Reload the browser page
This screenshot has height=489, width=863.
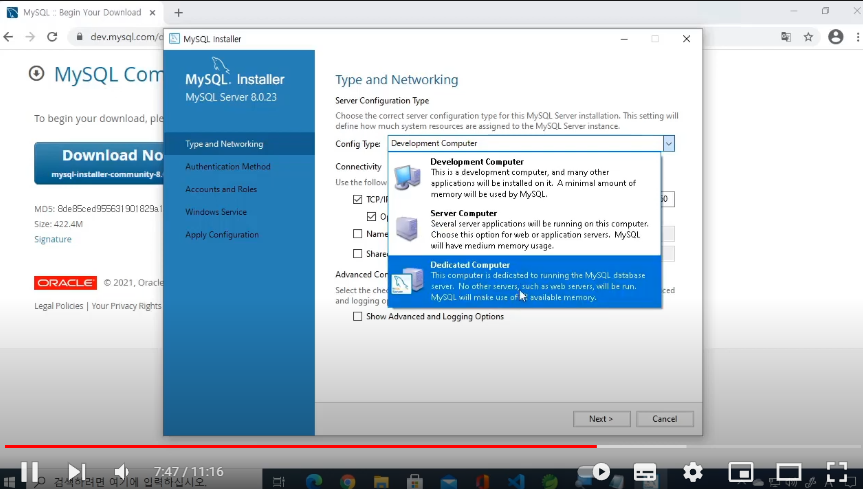point(52,37)
